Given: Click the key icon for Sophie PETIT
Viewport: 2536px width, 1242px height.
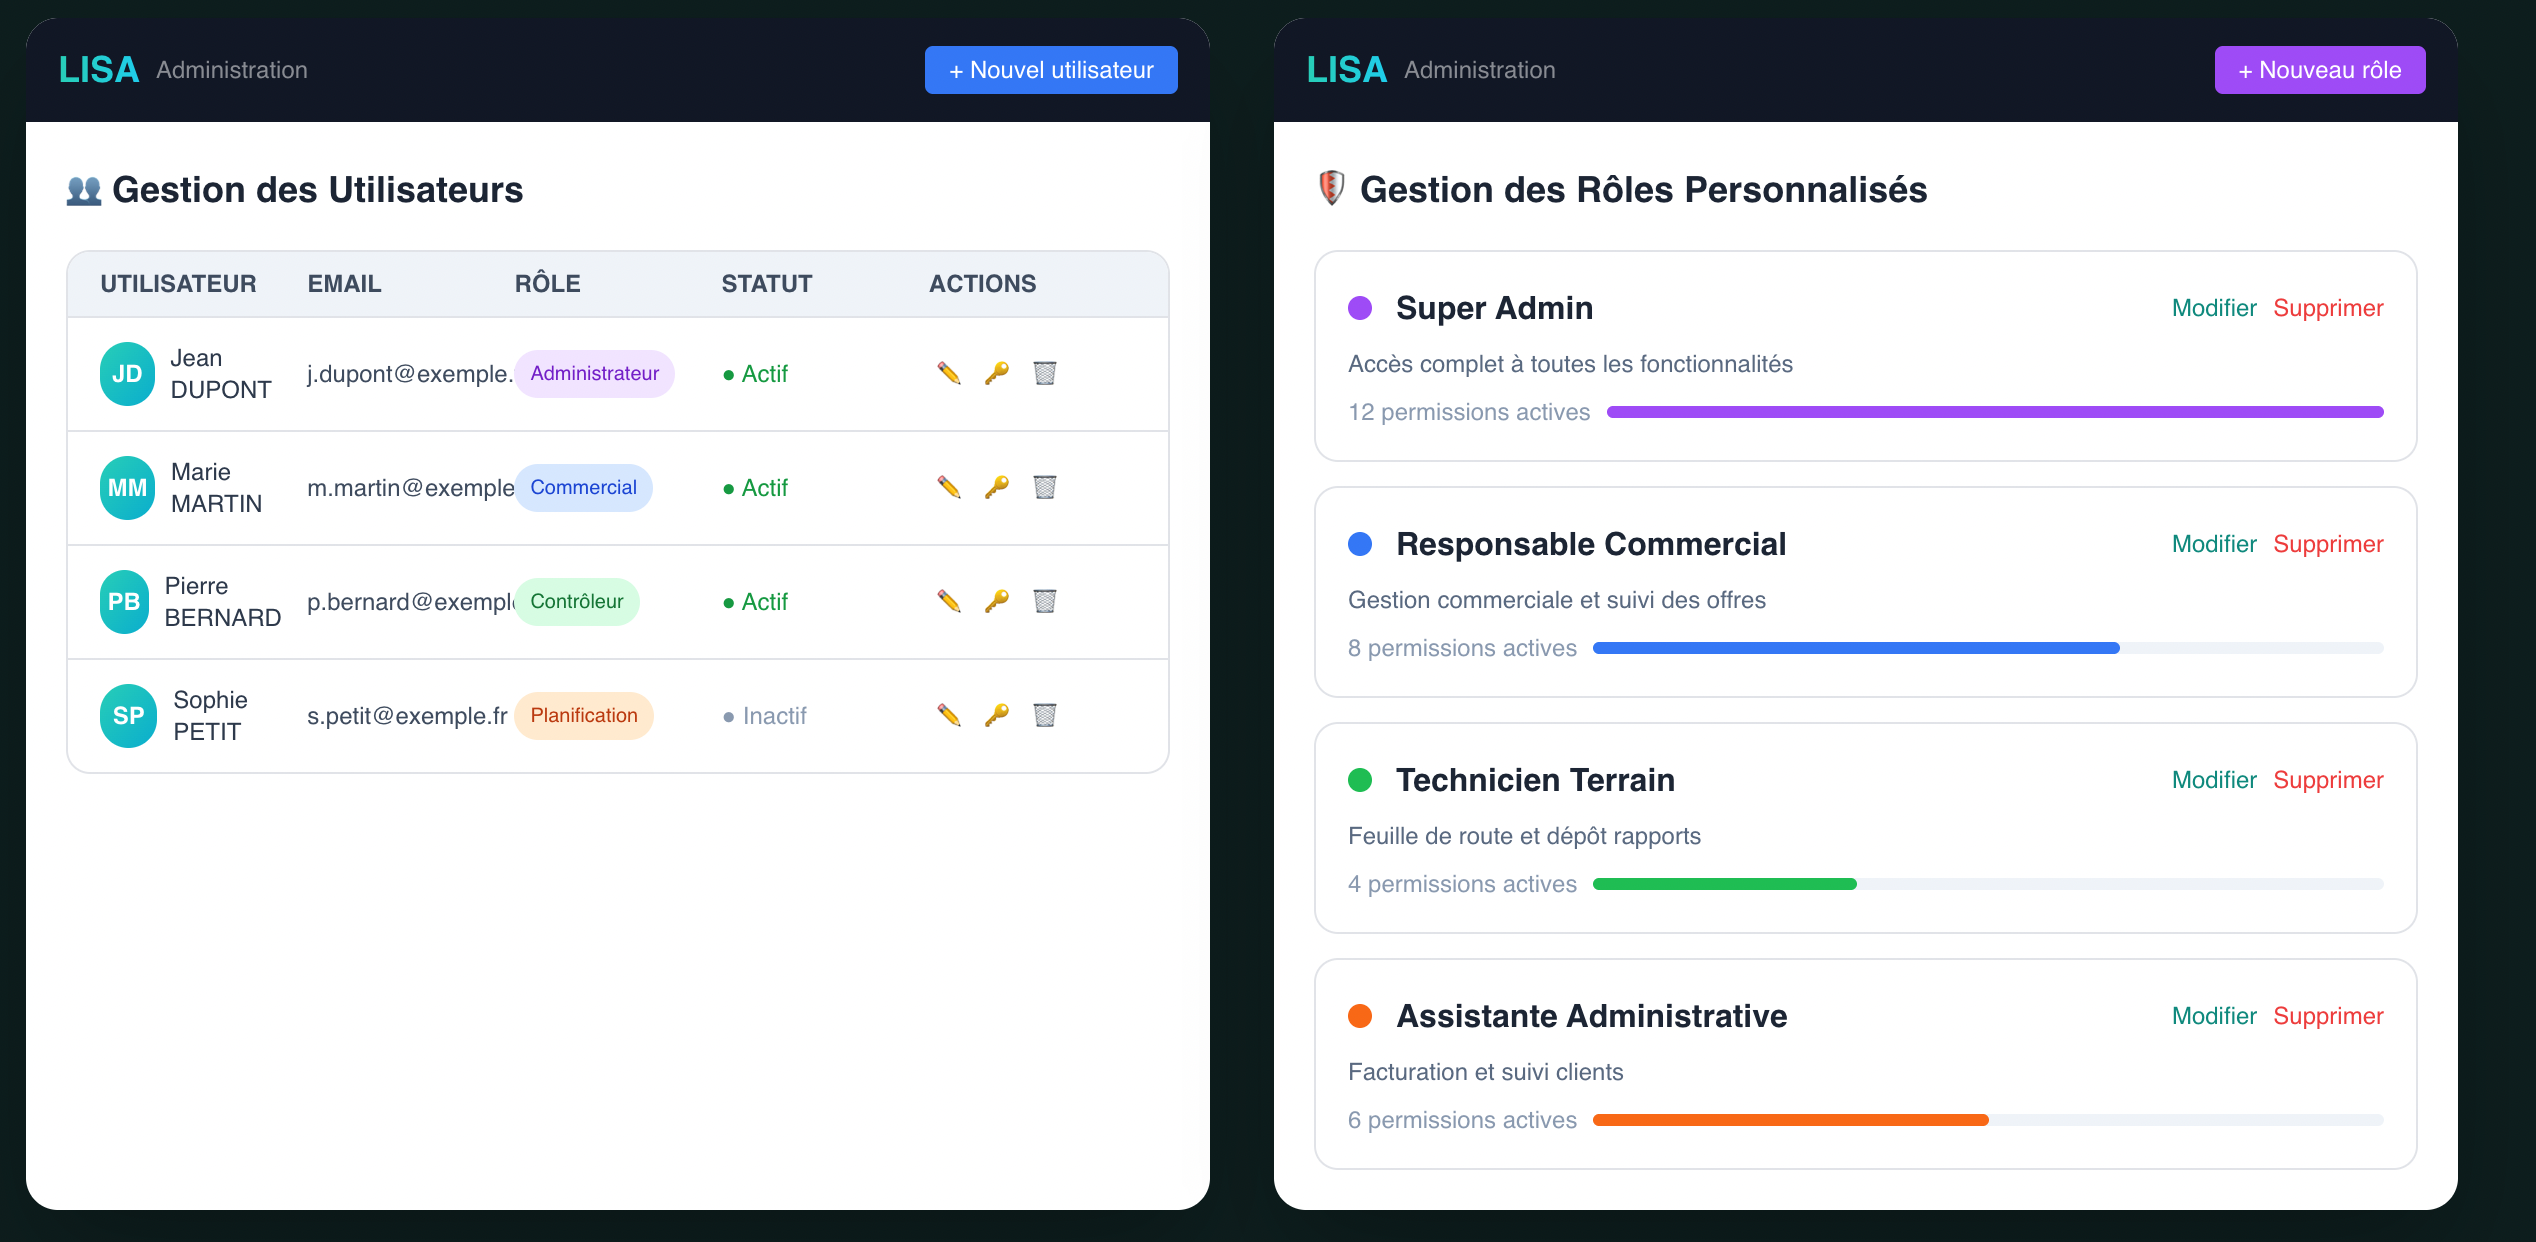Looking at the screenshot, I should tap(996, 715).
